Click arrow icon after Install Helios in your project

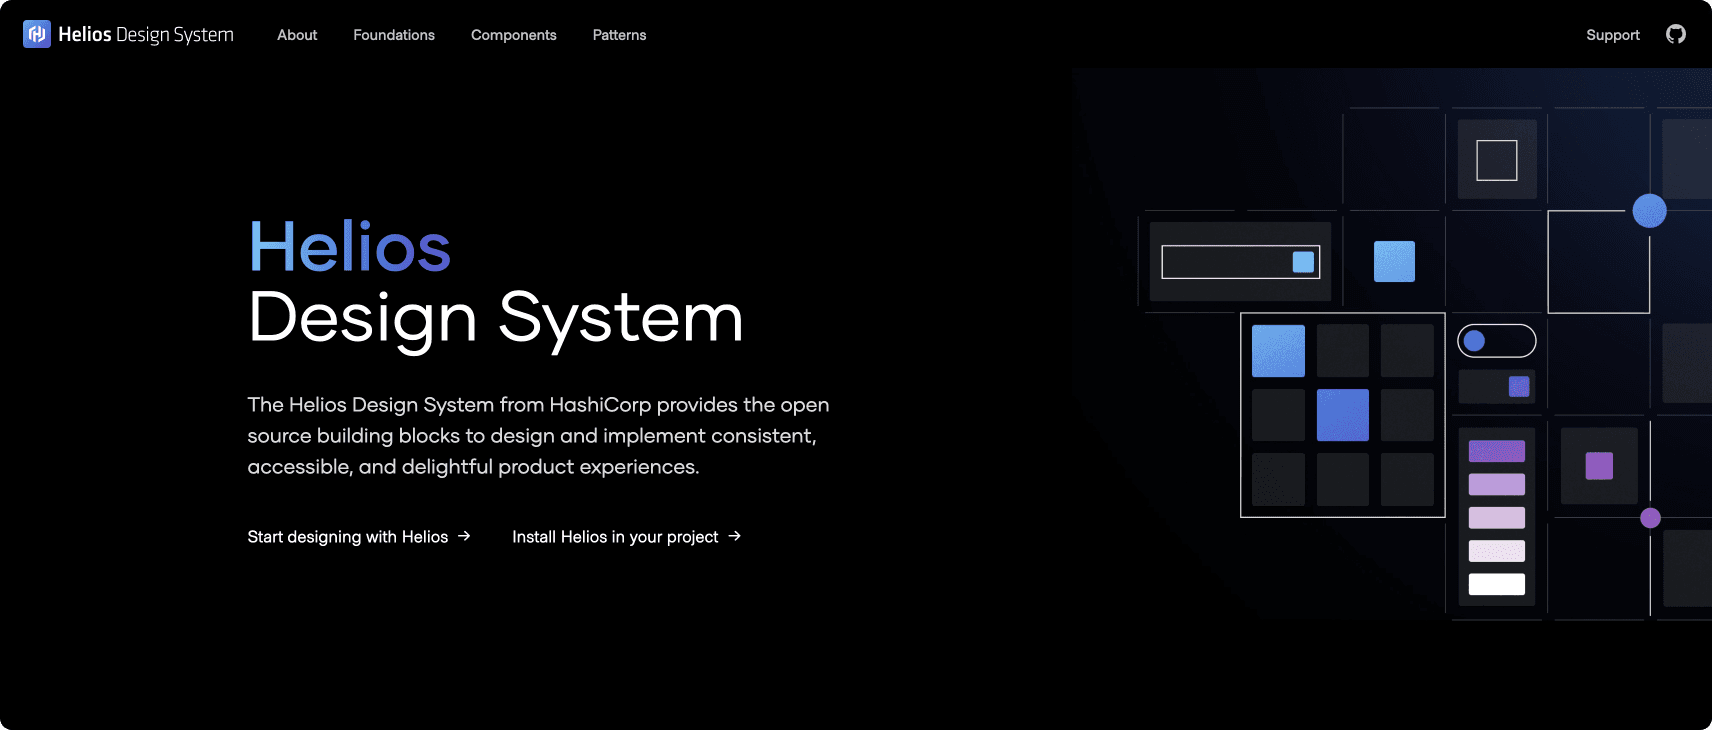[x=735, y=536]
